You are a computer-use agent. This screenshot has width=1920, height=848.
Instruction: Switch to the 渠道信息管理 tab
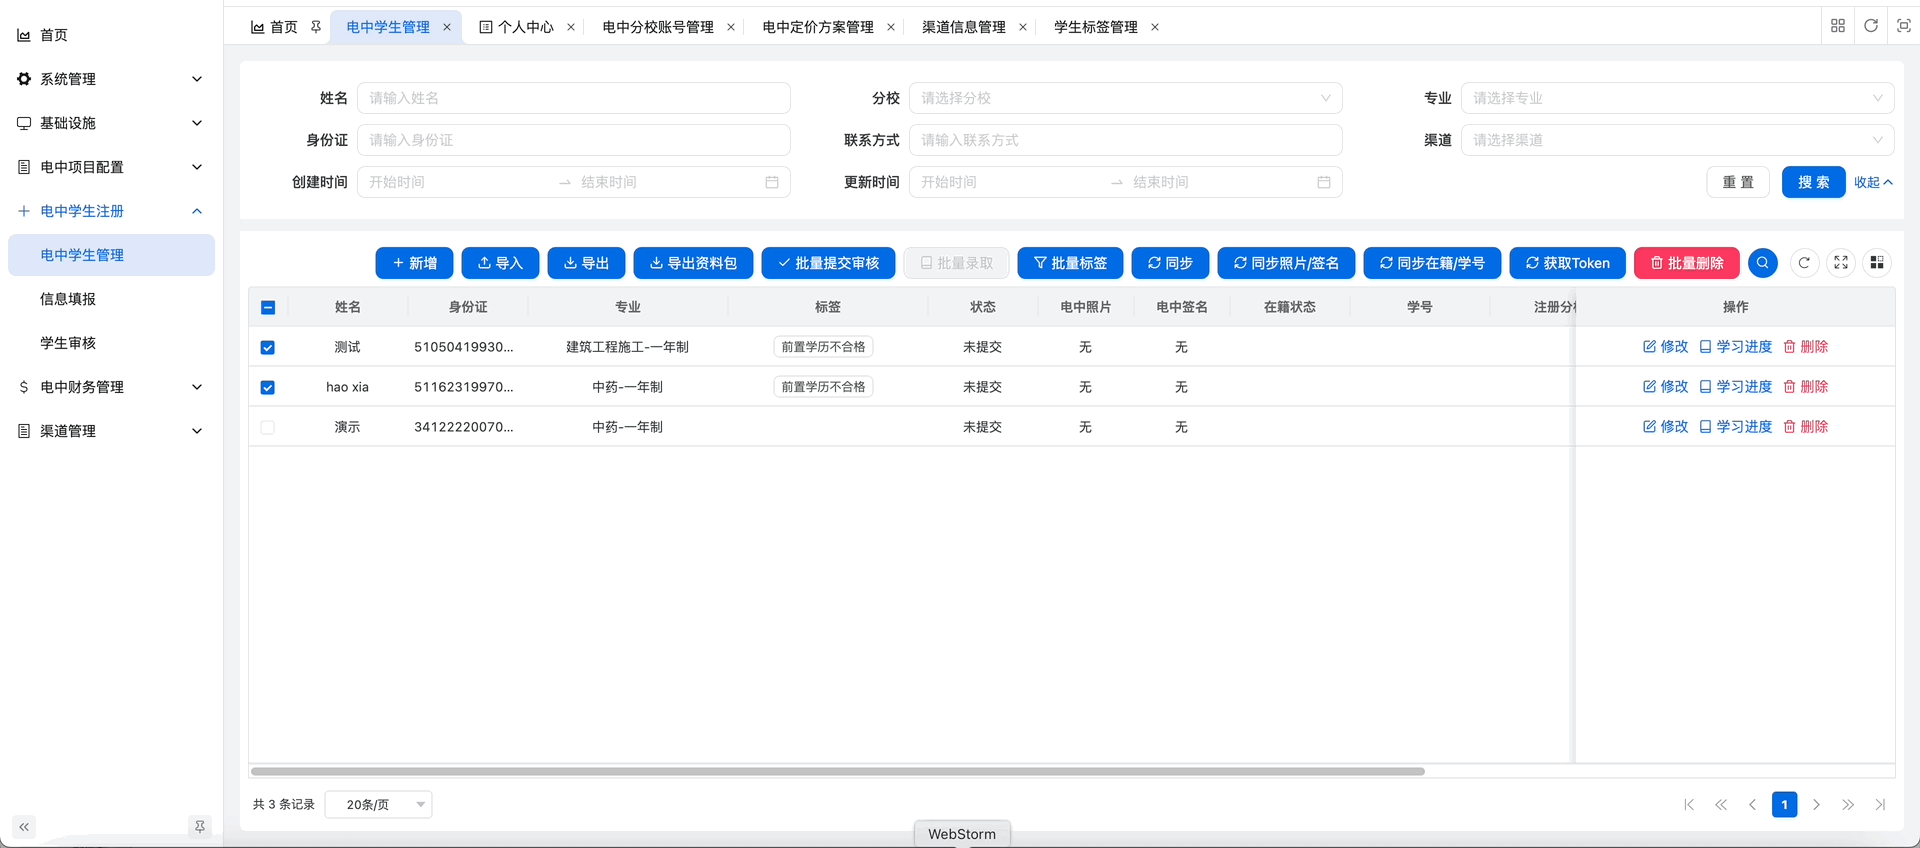964,27
